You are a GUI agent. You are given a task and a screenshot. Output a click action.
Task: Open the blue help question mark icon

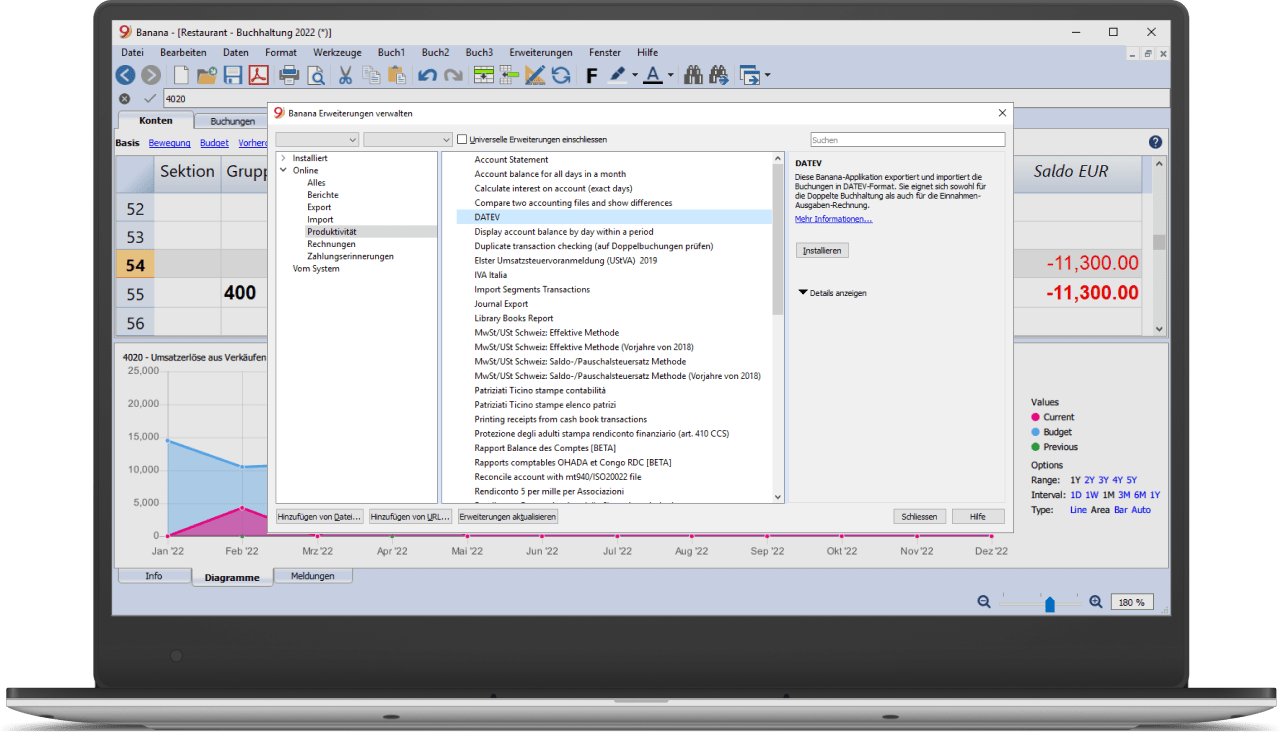tap(1156, 143)
